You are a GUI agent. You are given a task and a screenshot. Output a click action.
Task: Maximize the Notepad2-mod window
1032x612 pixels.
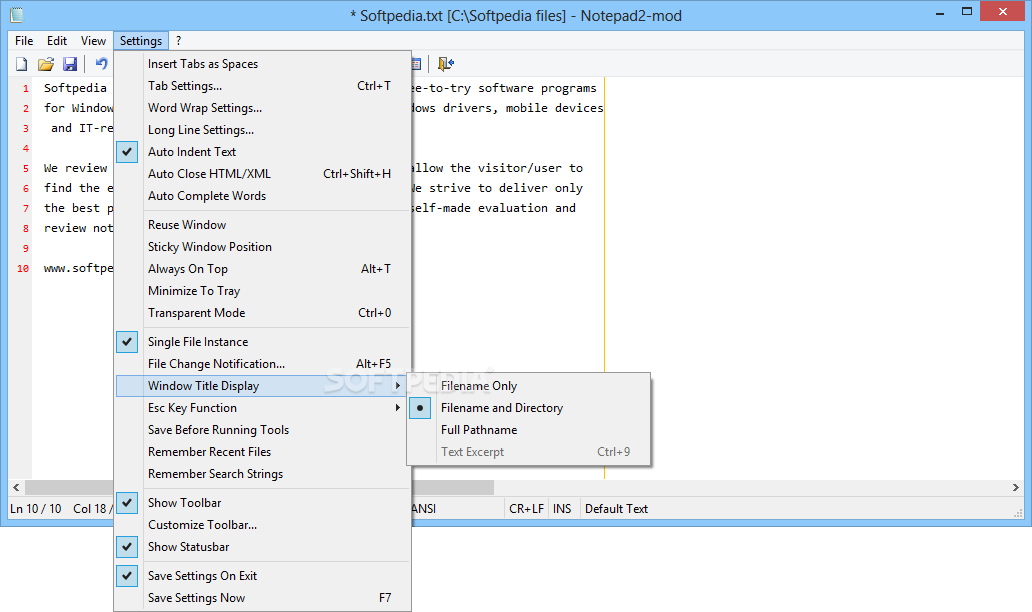tap(967, 12)
